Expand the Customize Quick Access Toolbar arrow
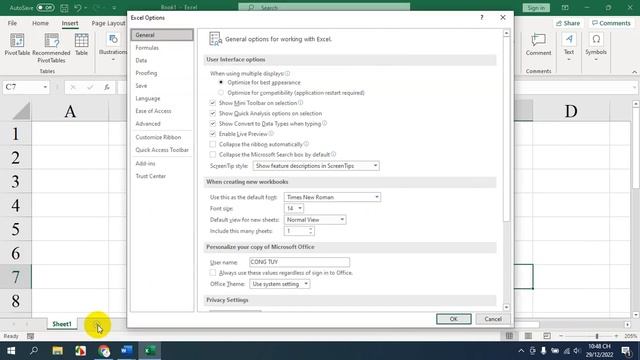This screenshot has width=640, height=360. (x=114, y=8)
